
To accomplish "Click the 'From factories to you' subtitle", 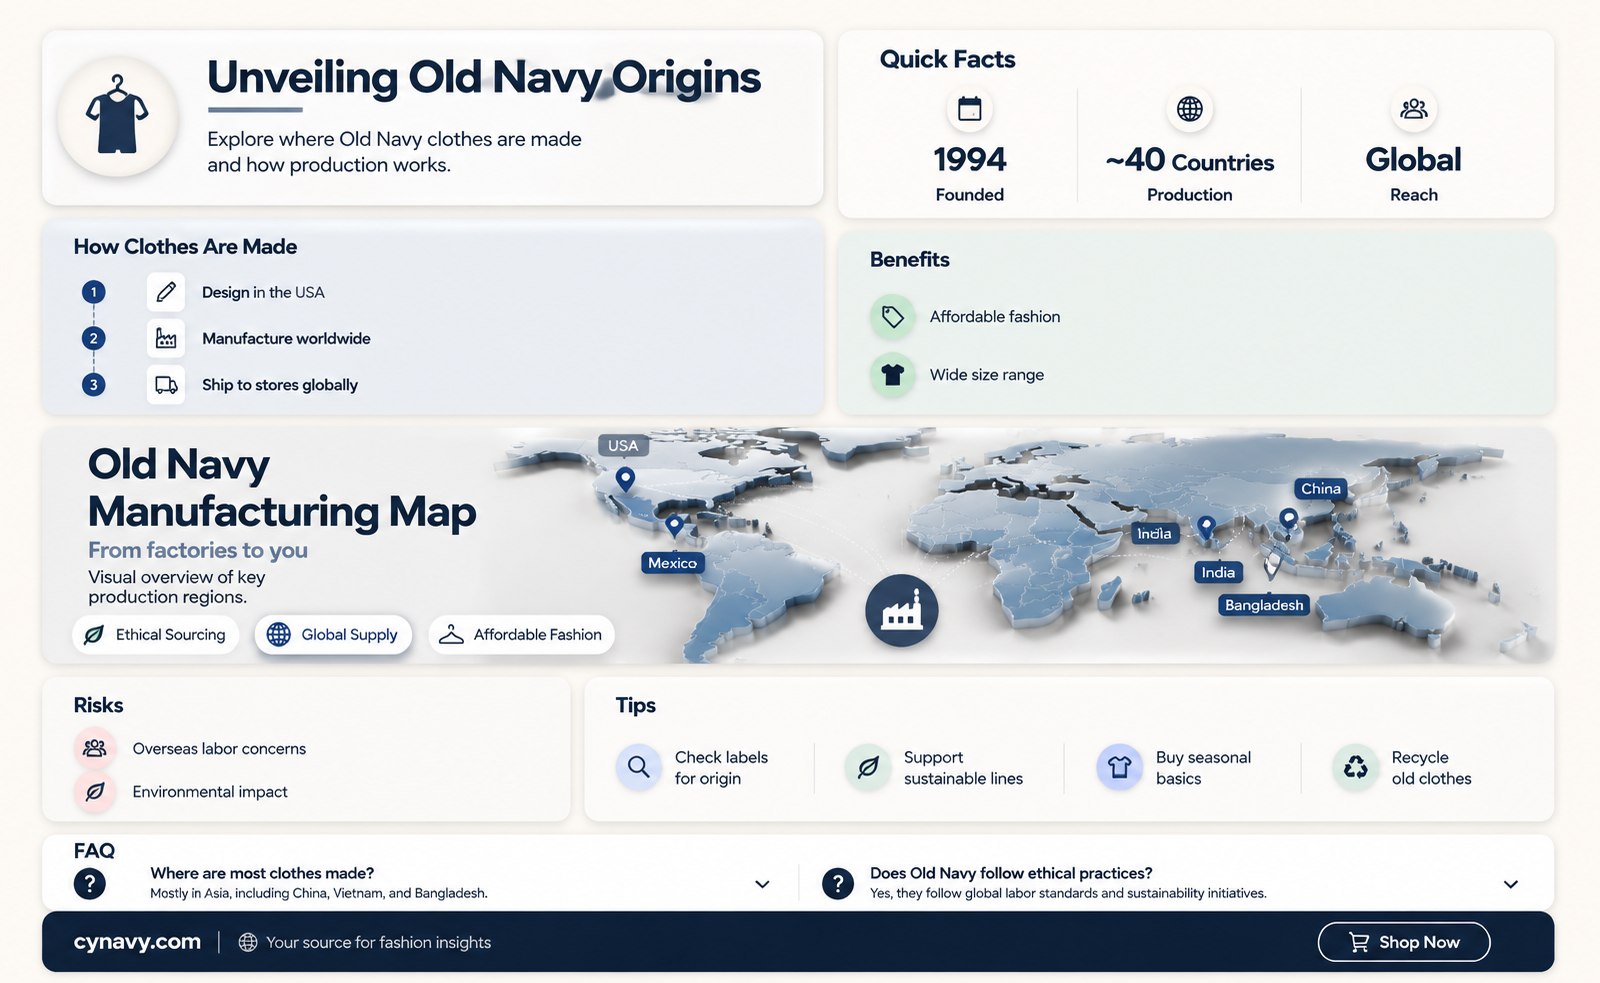I will (198, 550).
